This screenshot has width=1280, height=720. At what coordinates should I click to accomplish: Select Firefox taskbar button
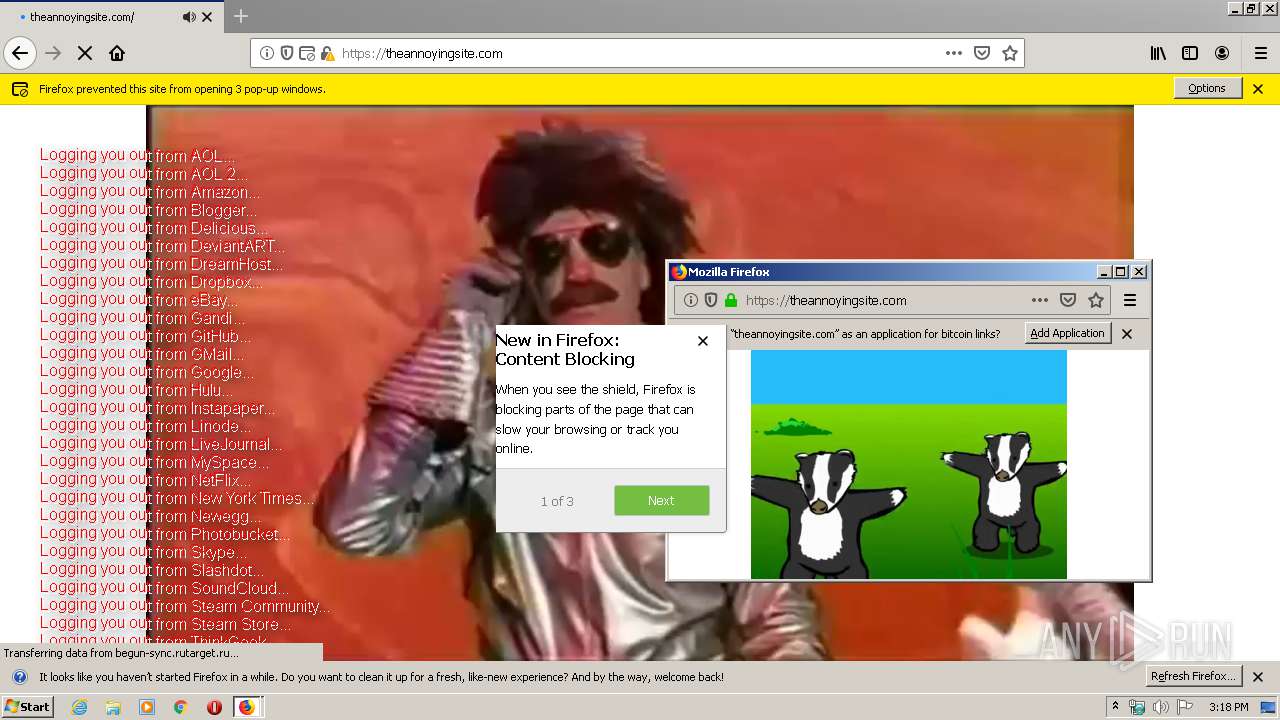pos(247,707)
